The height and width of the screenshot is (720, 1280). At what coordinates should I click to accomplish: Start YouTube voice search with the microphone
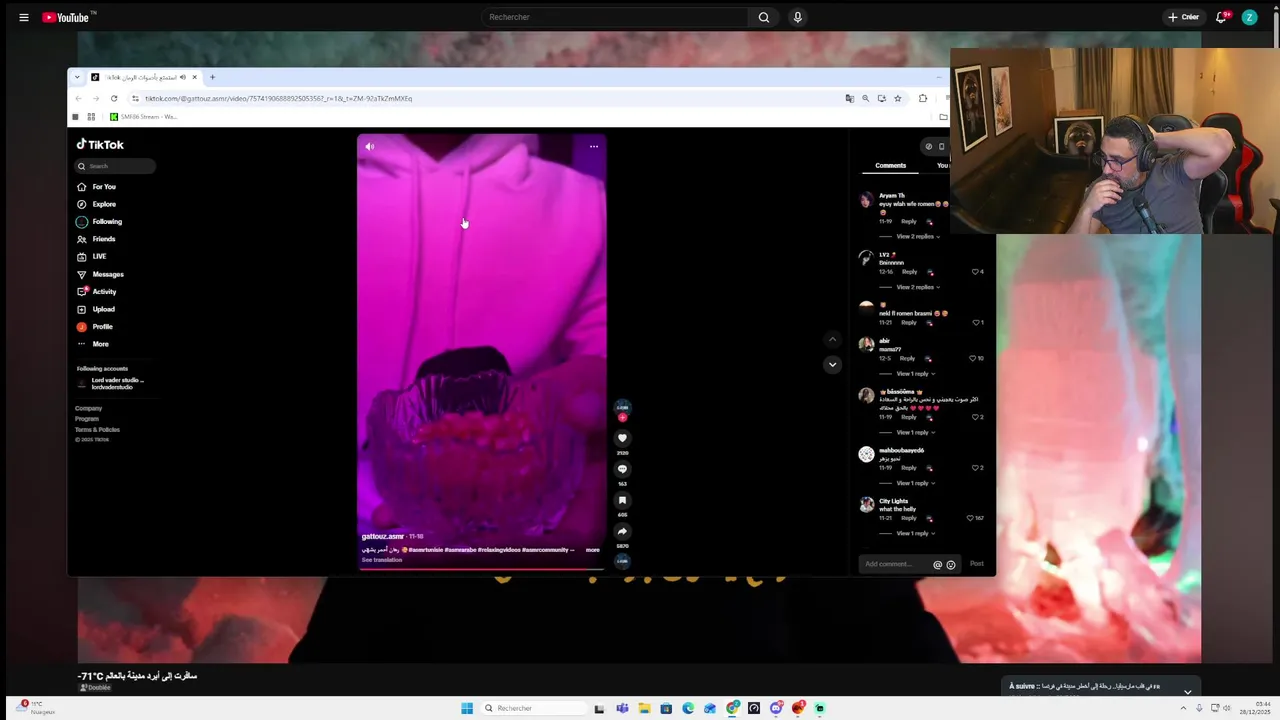pyautogui.click(x=797, y=17)
